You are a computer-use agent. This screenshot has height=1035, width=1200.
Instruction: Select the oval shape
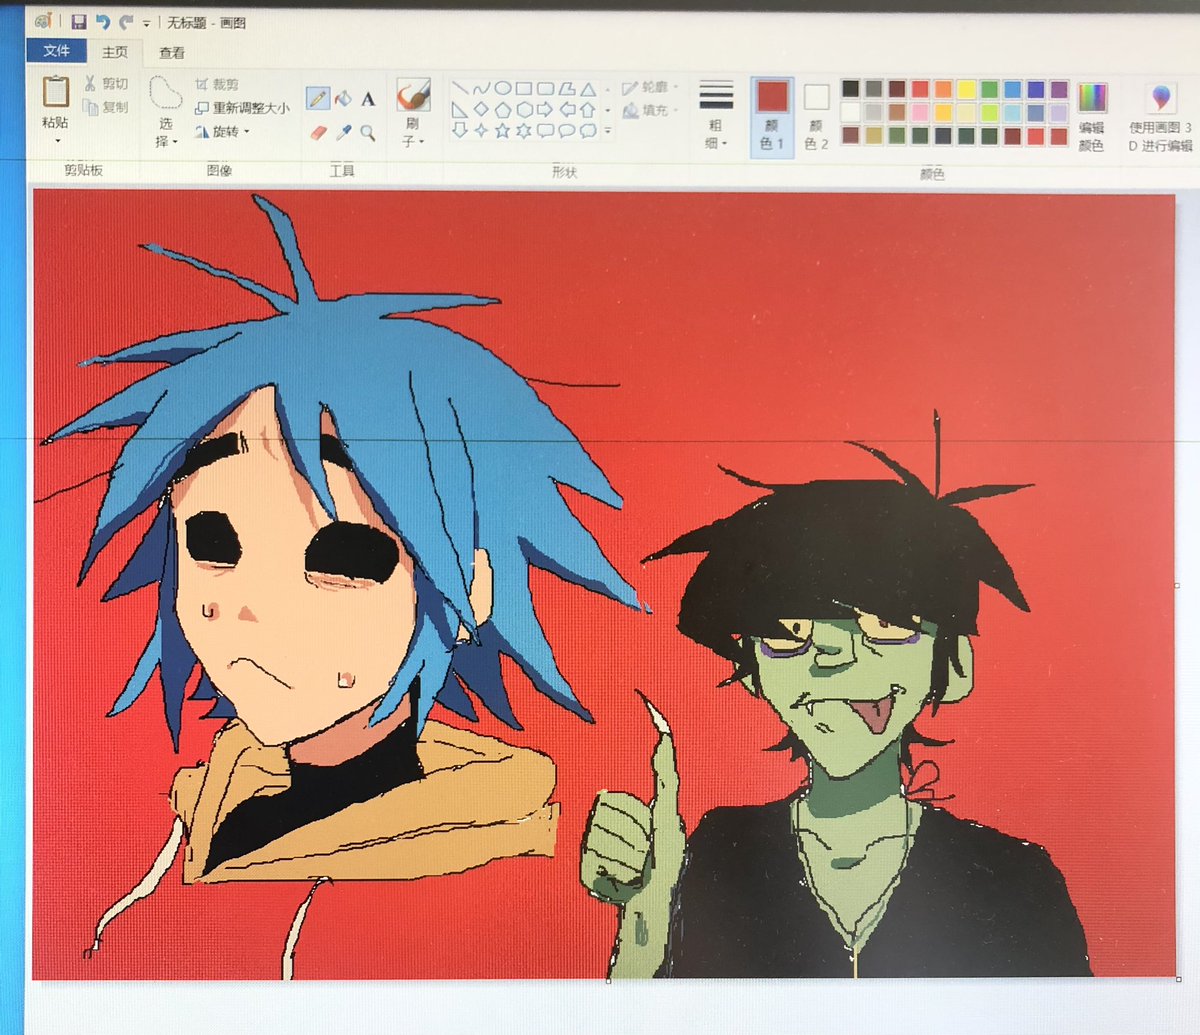pyautogui.click(x=503, y=88)
